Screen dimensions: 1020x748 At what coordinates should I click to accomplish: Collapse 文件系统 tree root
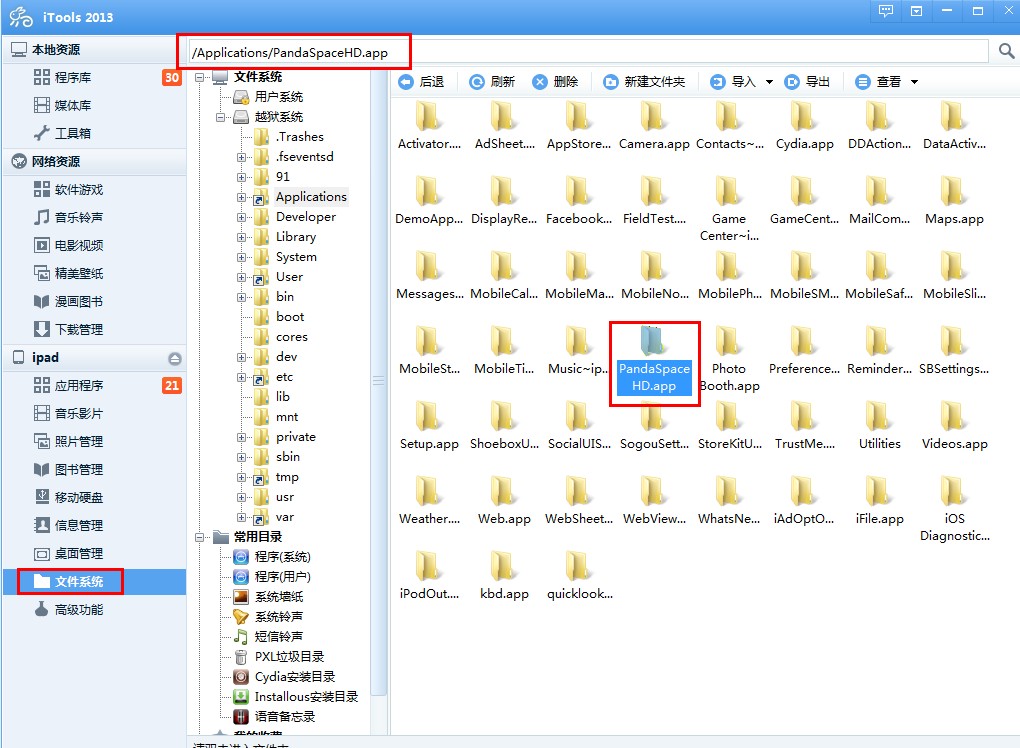[x=199, y=77]
